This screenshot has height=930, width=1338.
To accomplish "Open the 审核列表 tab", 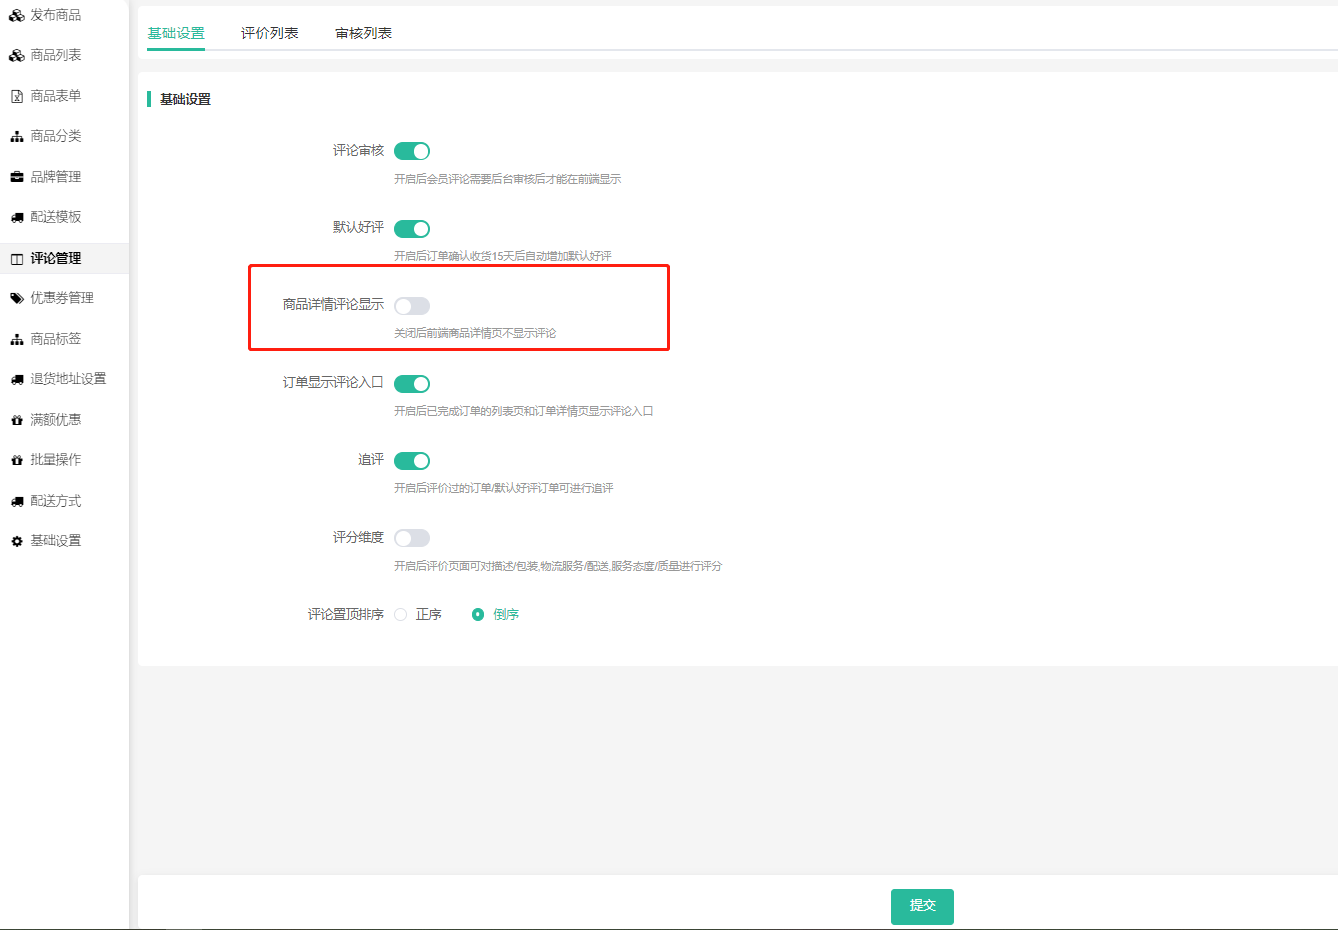I will (363, 33).
